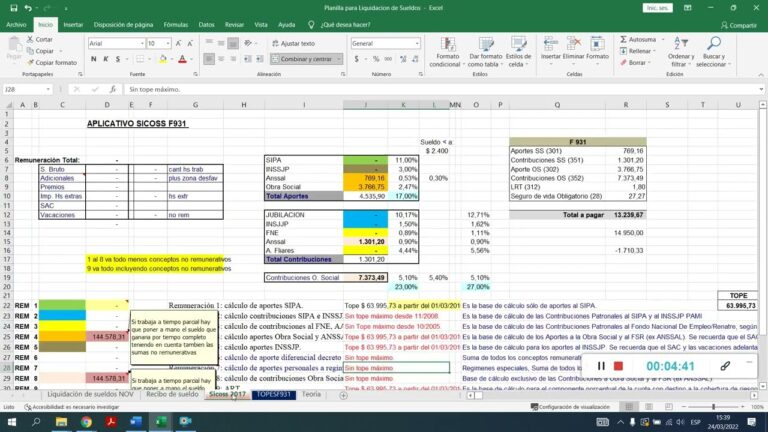The height and width of the screenshot is (432, 768).
Task: Open Chrome from the Windows taskbar
Action: (86, 422)
